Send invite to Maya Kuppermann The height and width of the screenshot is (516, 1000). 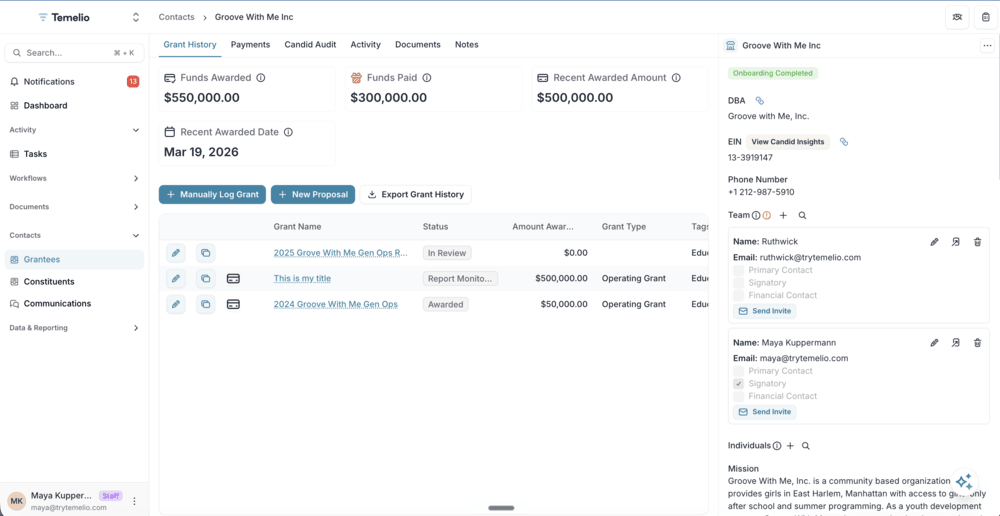tap(765, 411)
